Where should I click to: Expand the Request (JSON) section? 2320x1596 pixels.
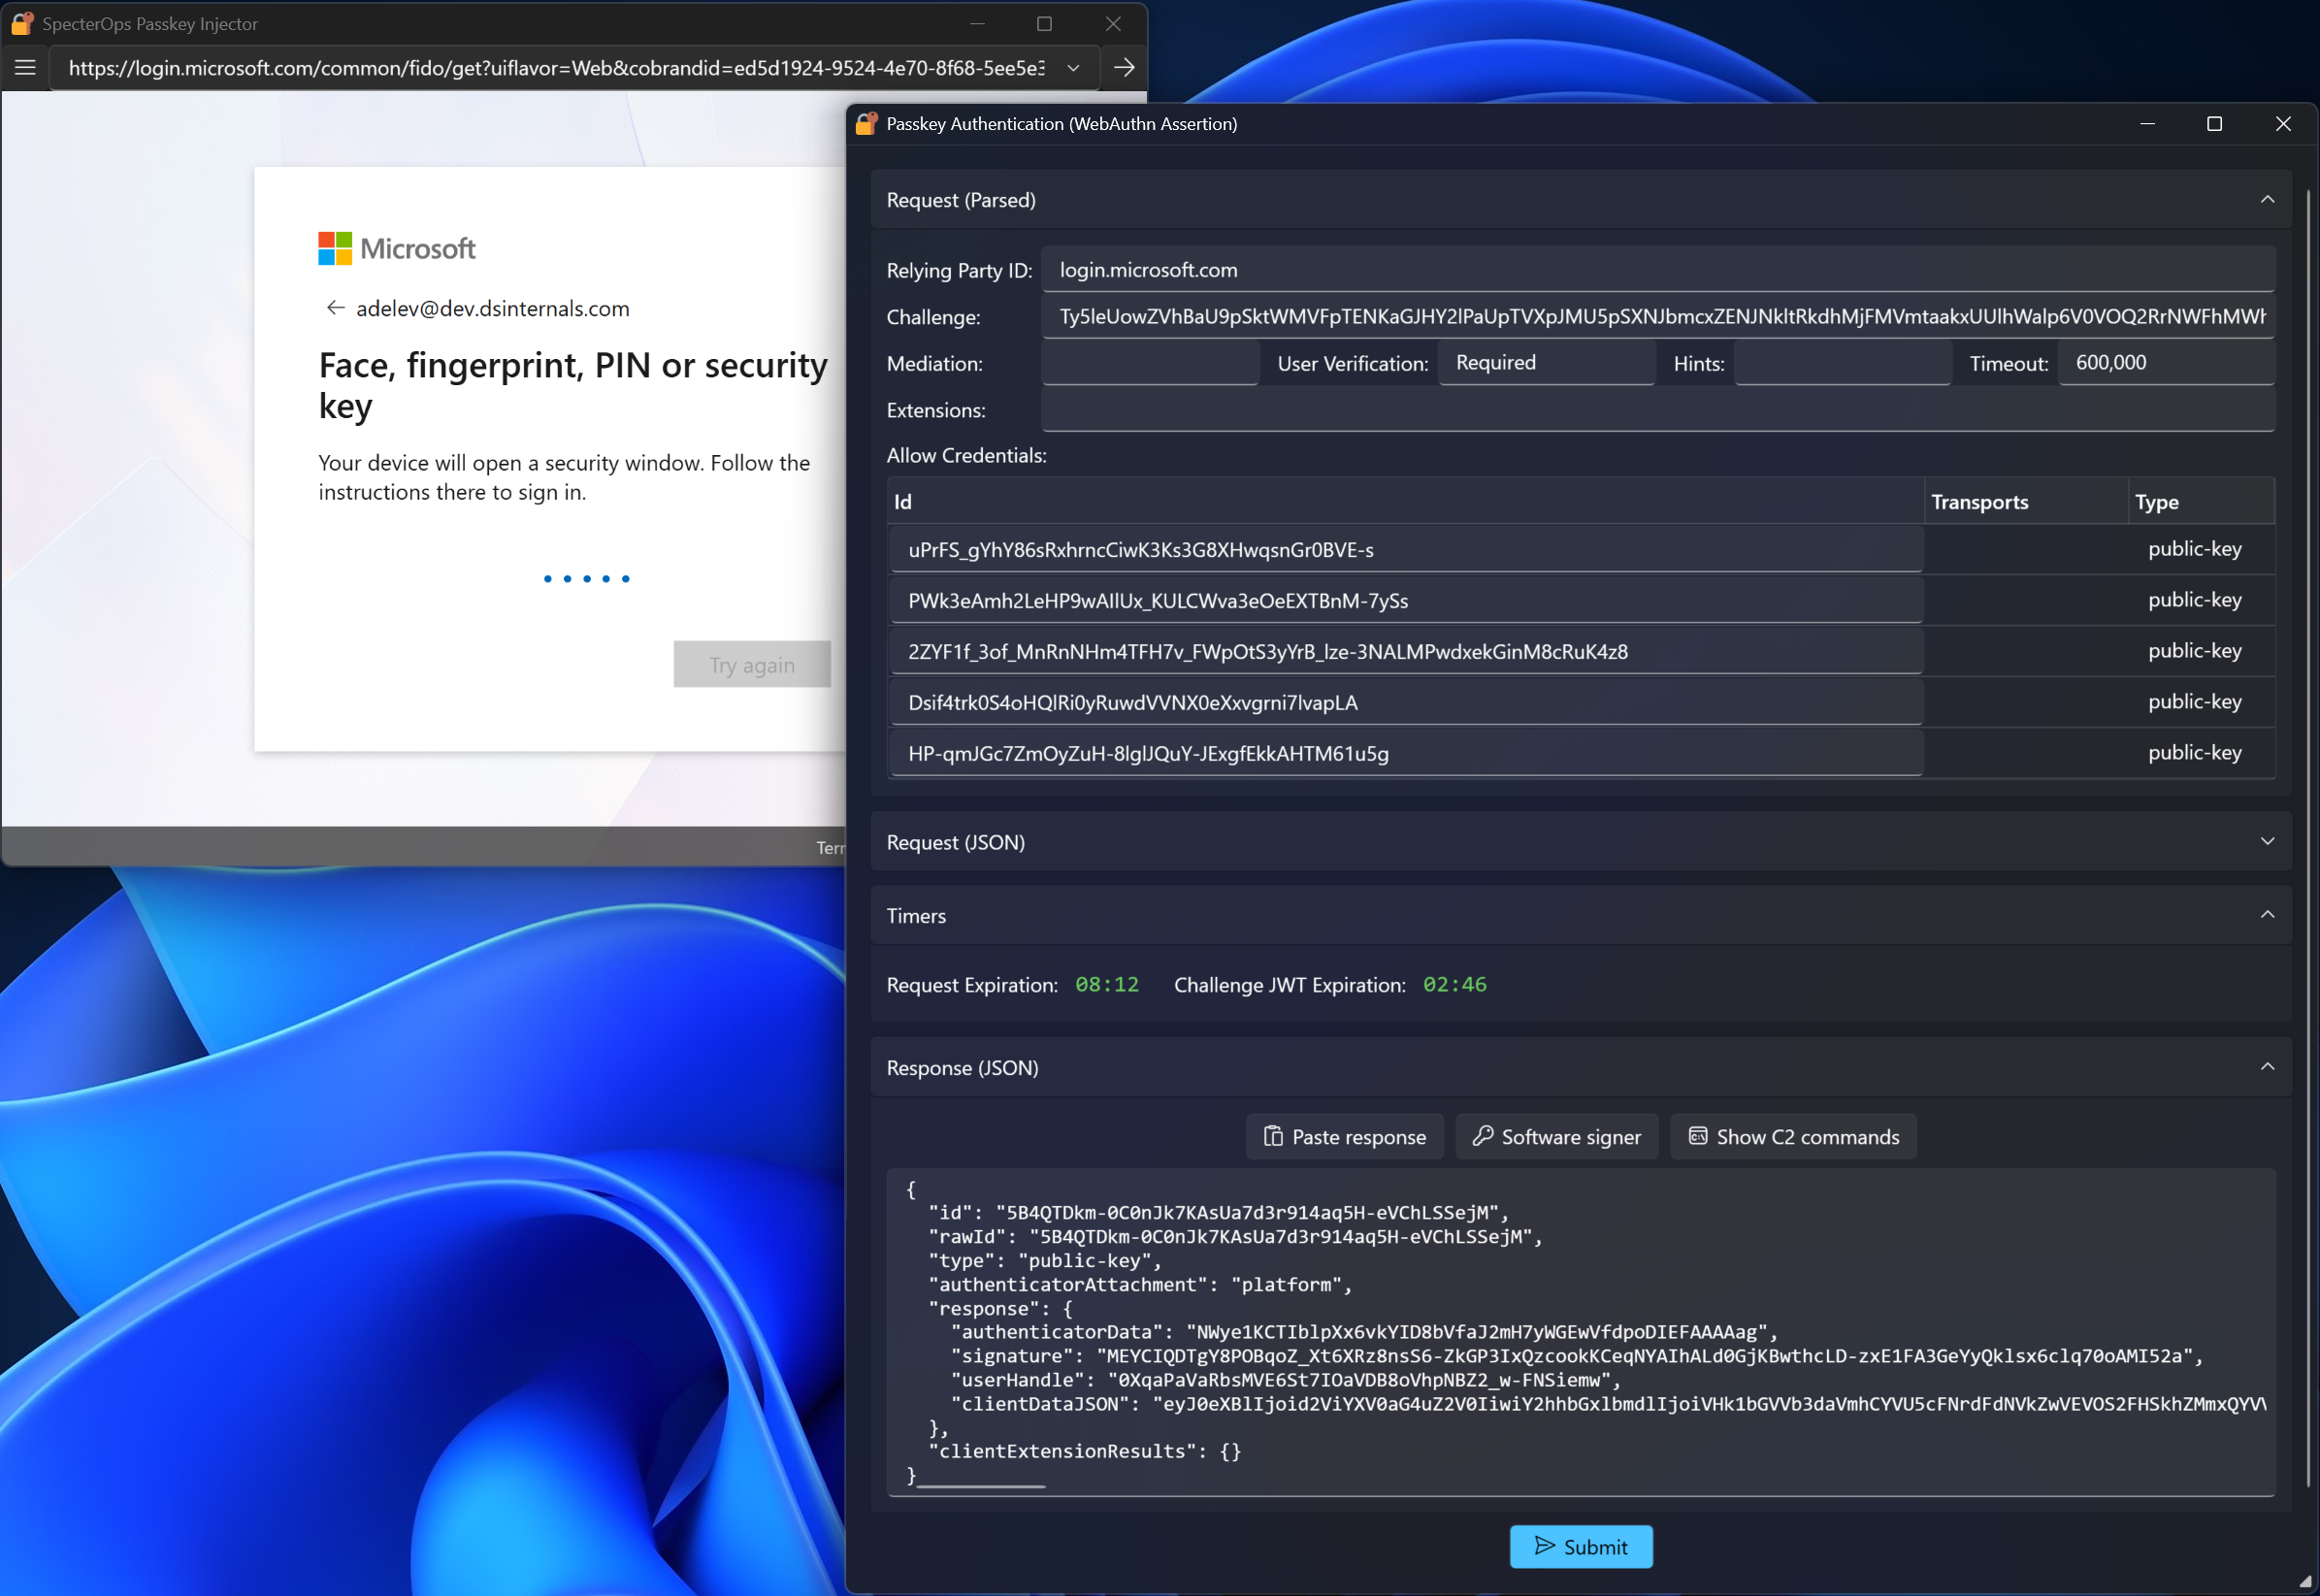tap(2267, 842)
